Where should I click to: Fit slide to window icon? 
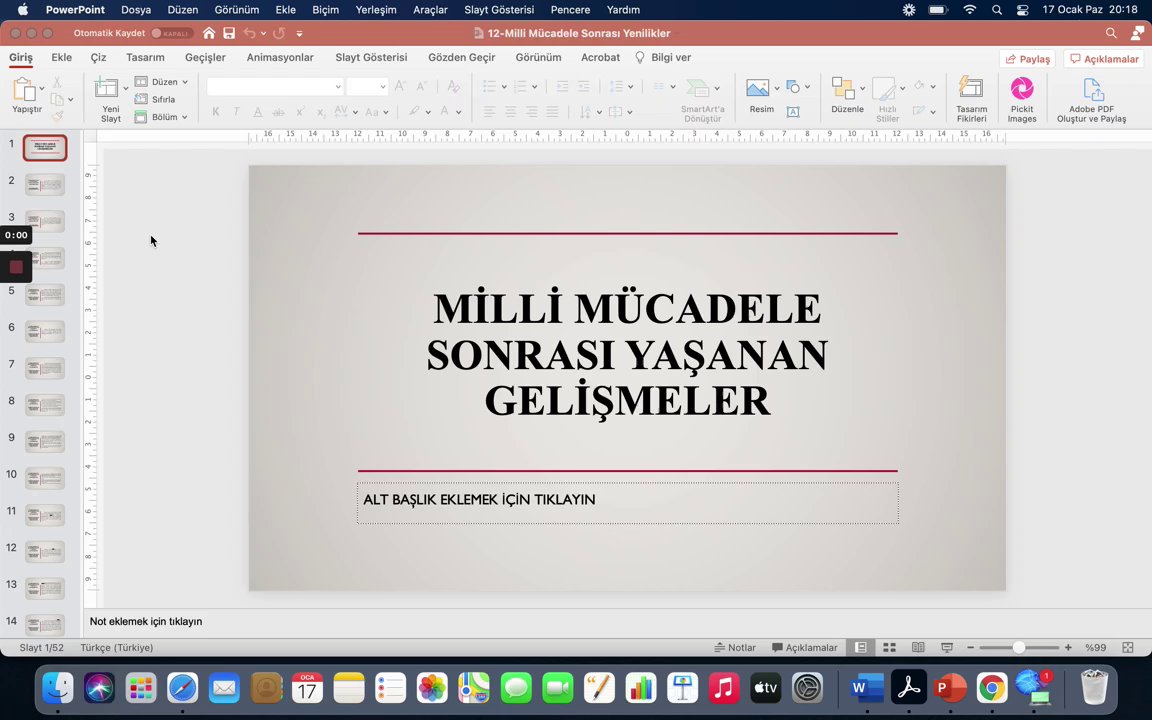(1128, 647)
